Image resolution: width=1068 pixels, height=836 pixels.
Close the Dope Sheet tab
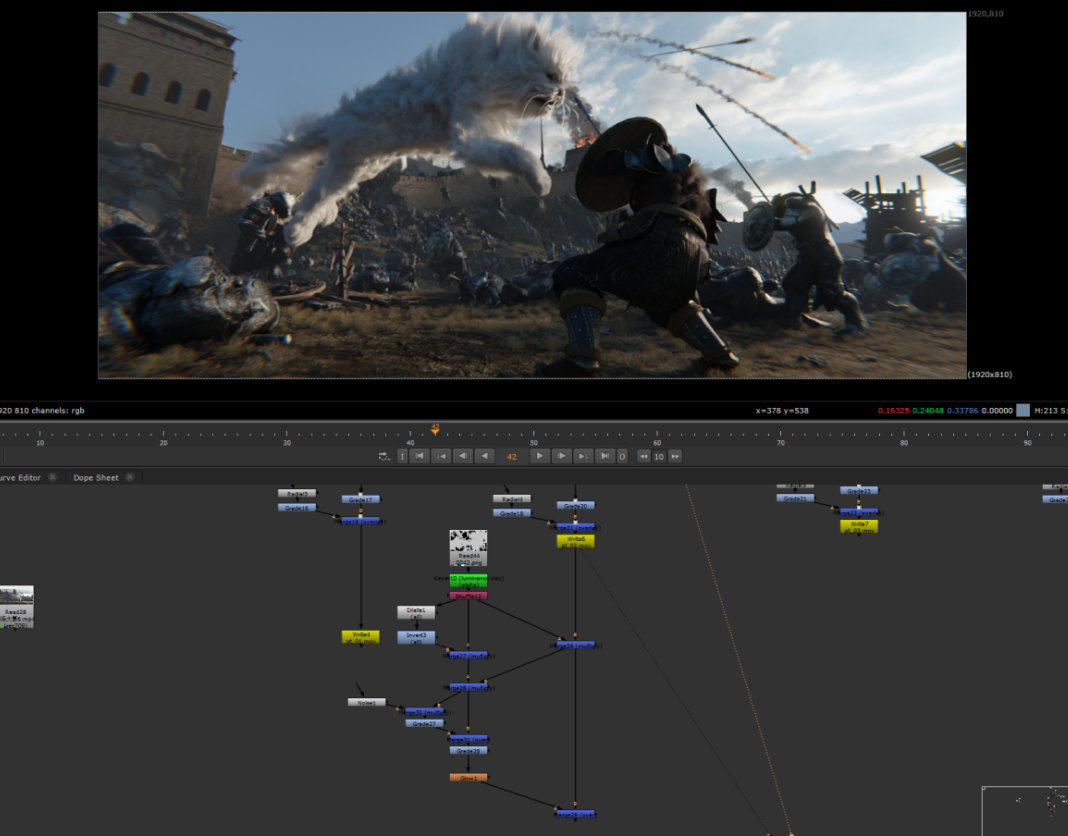(x=131, y=478)
